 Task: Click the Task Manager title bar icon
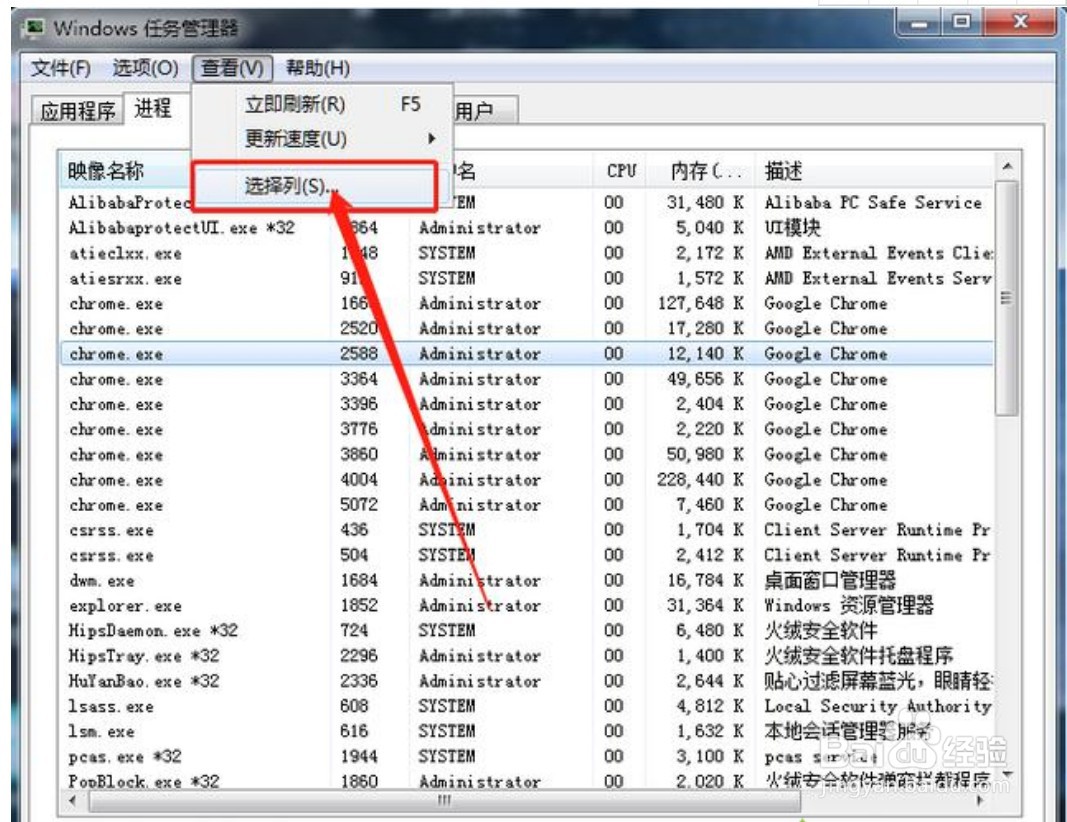33,28
